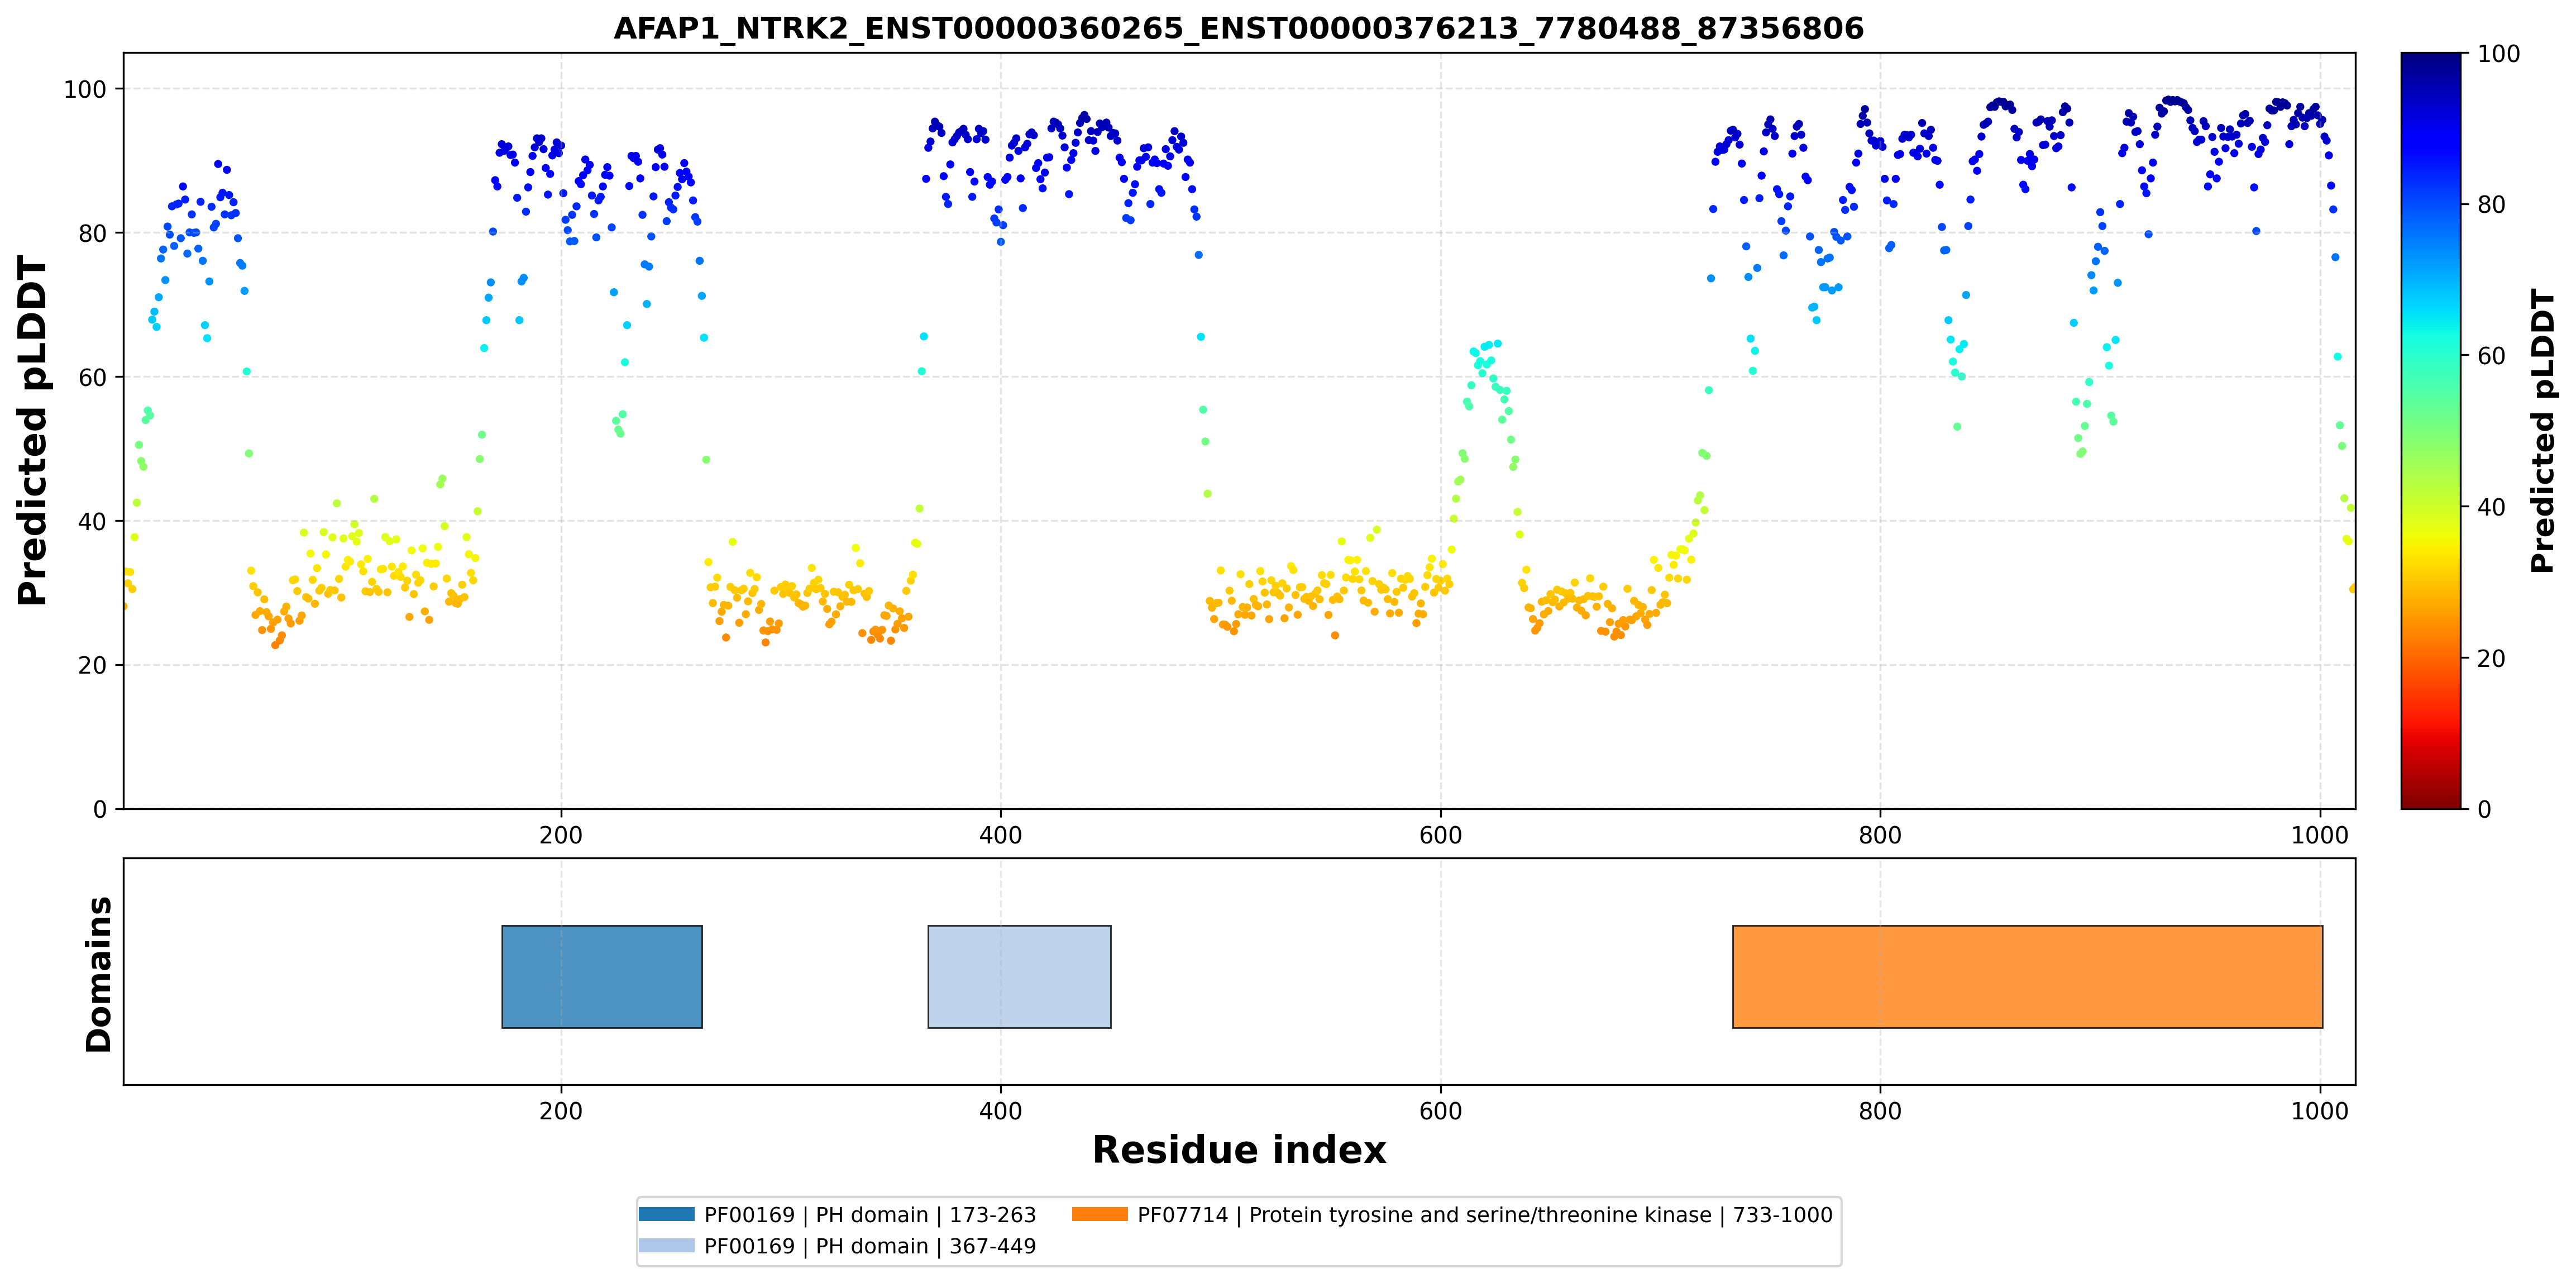Screen dimensions: 2576x1283
Task: Click legend text 'PH domain | 173-263'
Action: tap(926, 1215)
